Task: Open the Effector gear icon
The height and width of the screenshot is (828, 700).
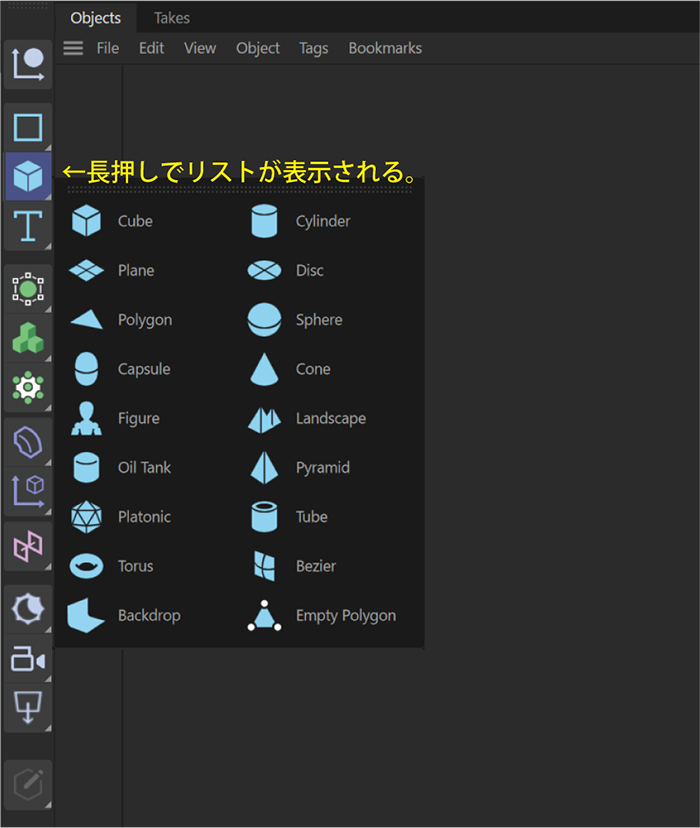Action: click(28, 388)
